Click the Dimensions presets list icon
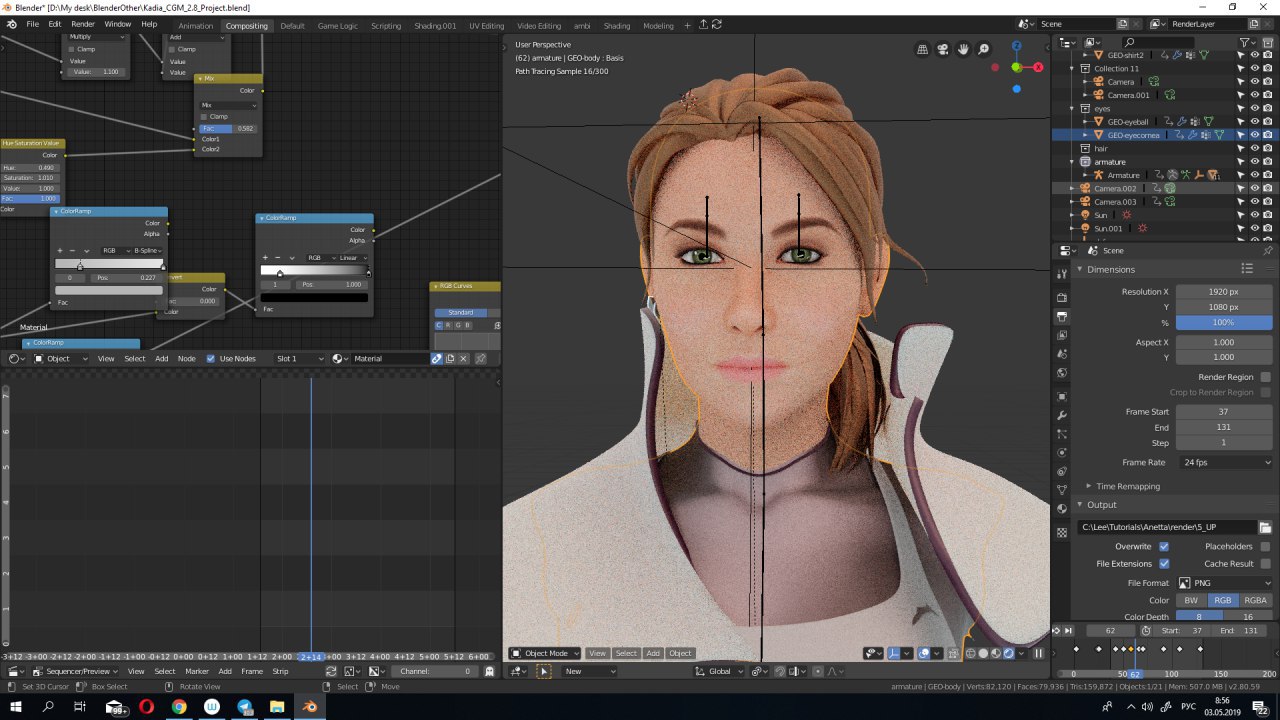The width and height of the screenshot is (1280, 720). [x=1247, y=269]
